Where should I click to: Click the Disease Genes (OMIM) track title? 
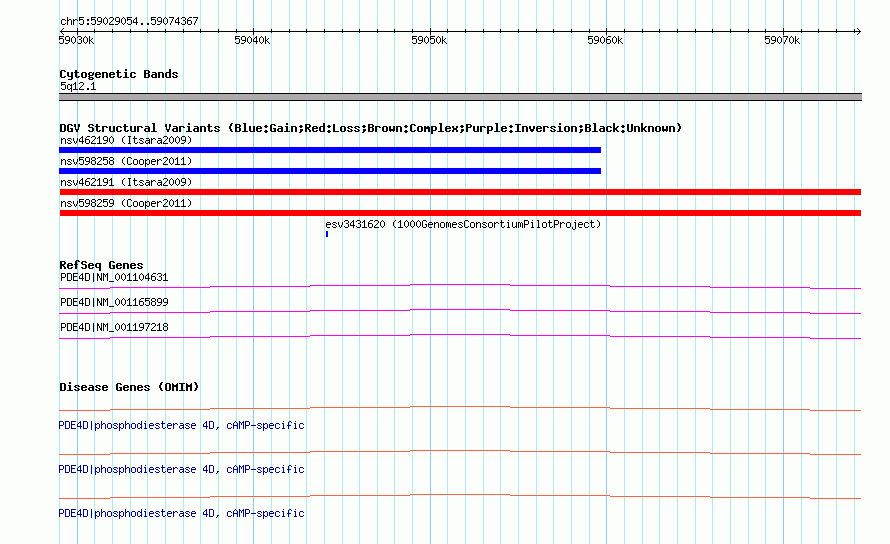129,387
